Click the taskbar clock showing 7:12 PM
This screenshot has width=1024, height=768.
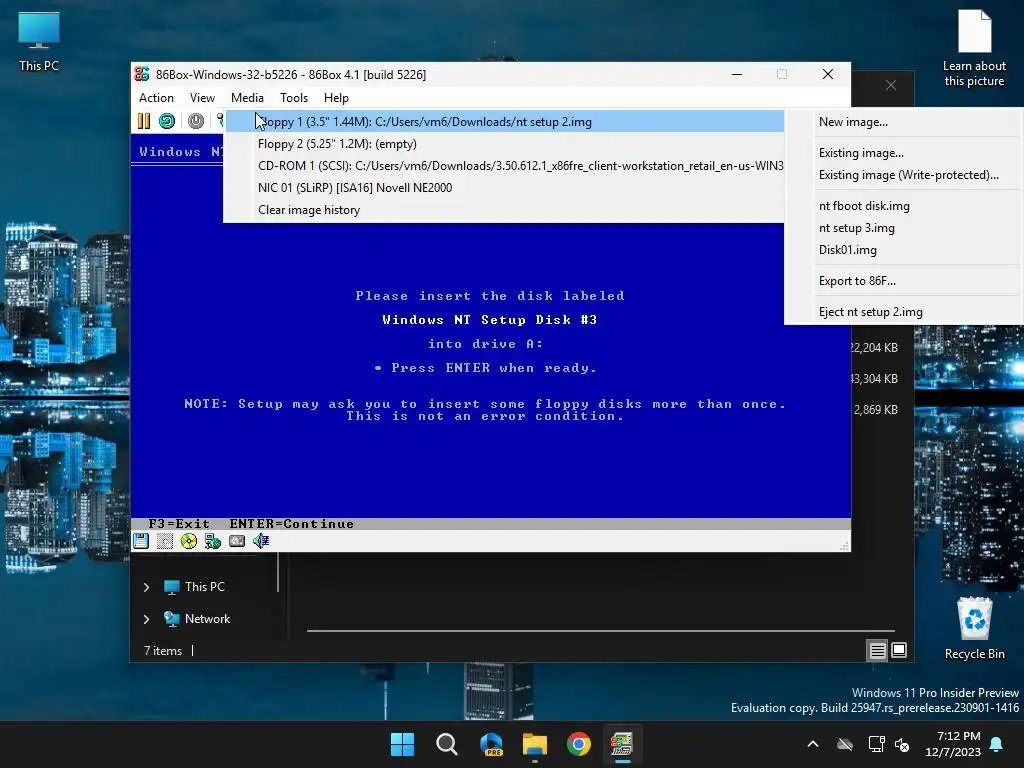pyautogui.click(x=953, y=744)
